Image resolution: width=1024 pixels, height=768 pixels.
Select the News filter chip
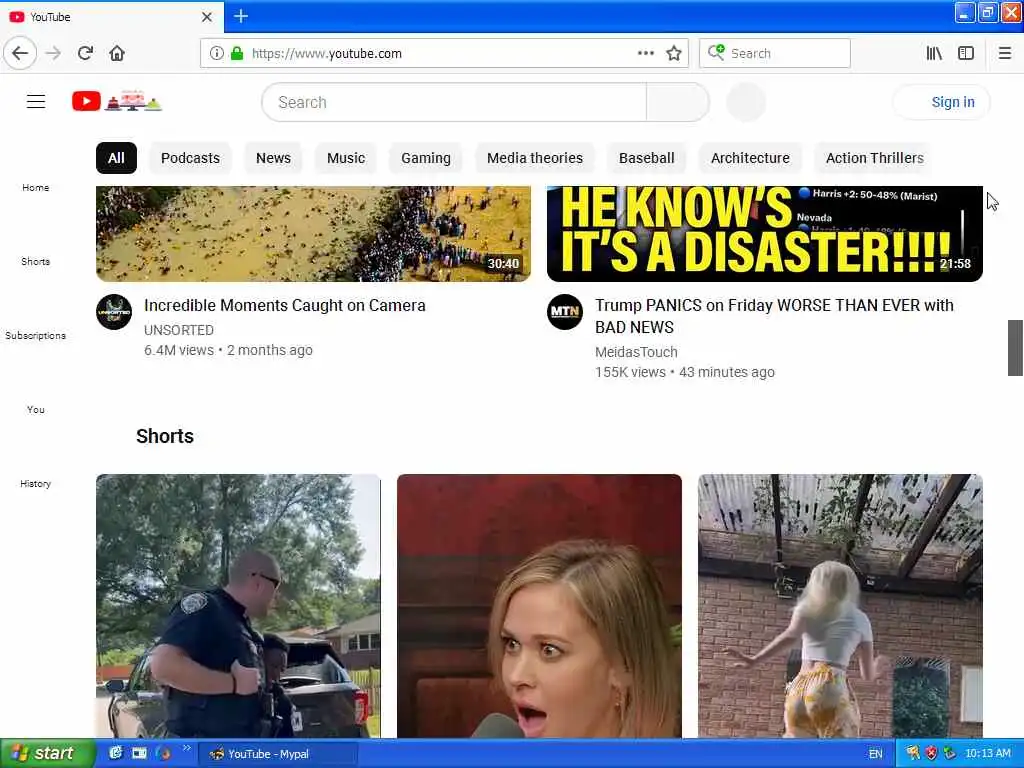coord(273,158)
